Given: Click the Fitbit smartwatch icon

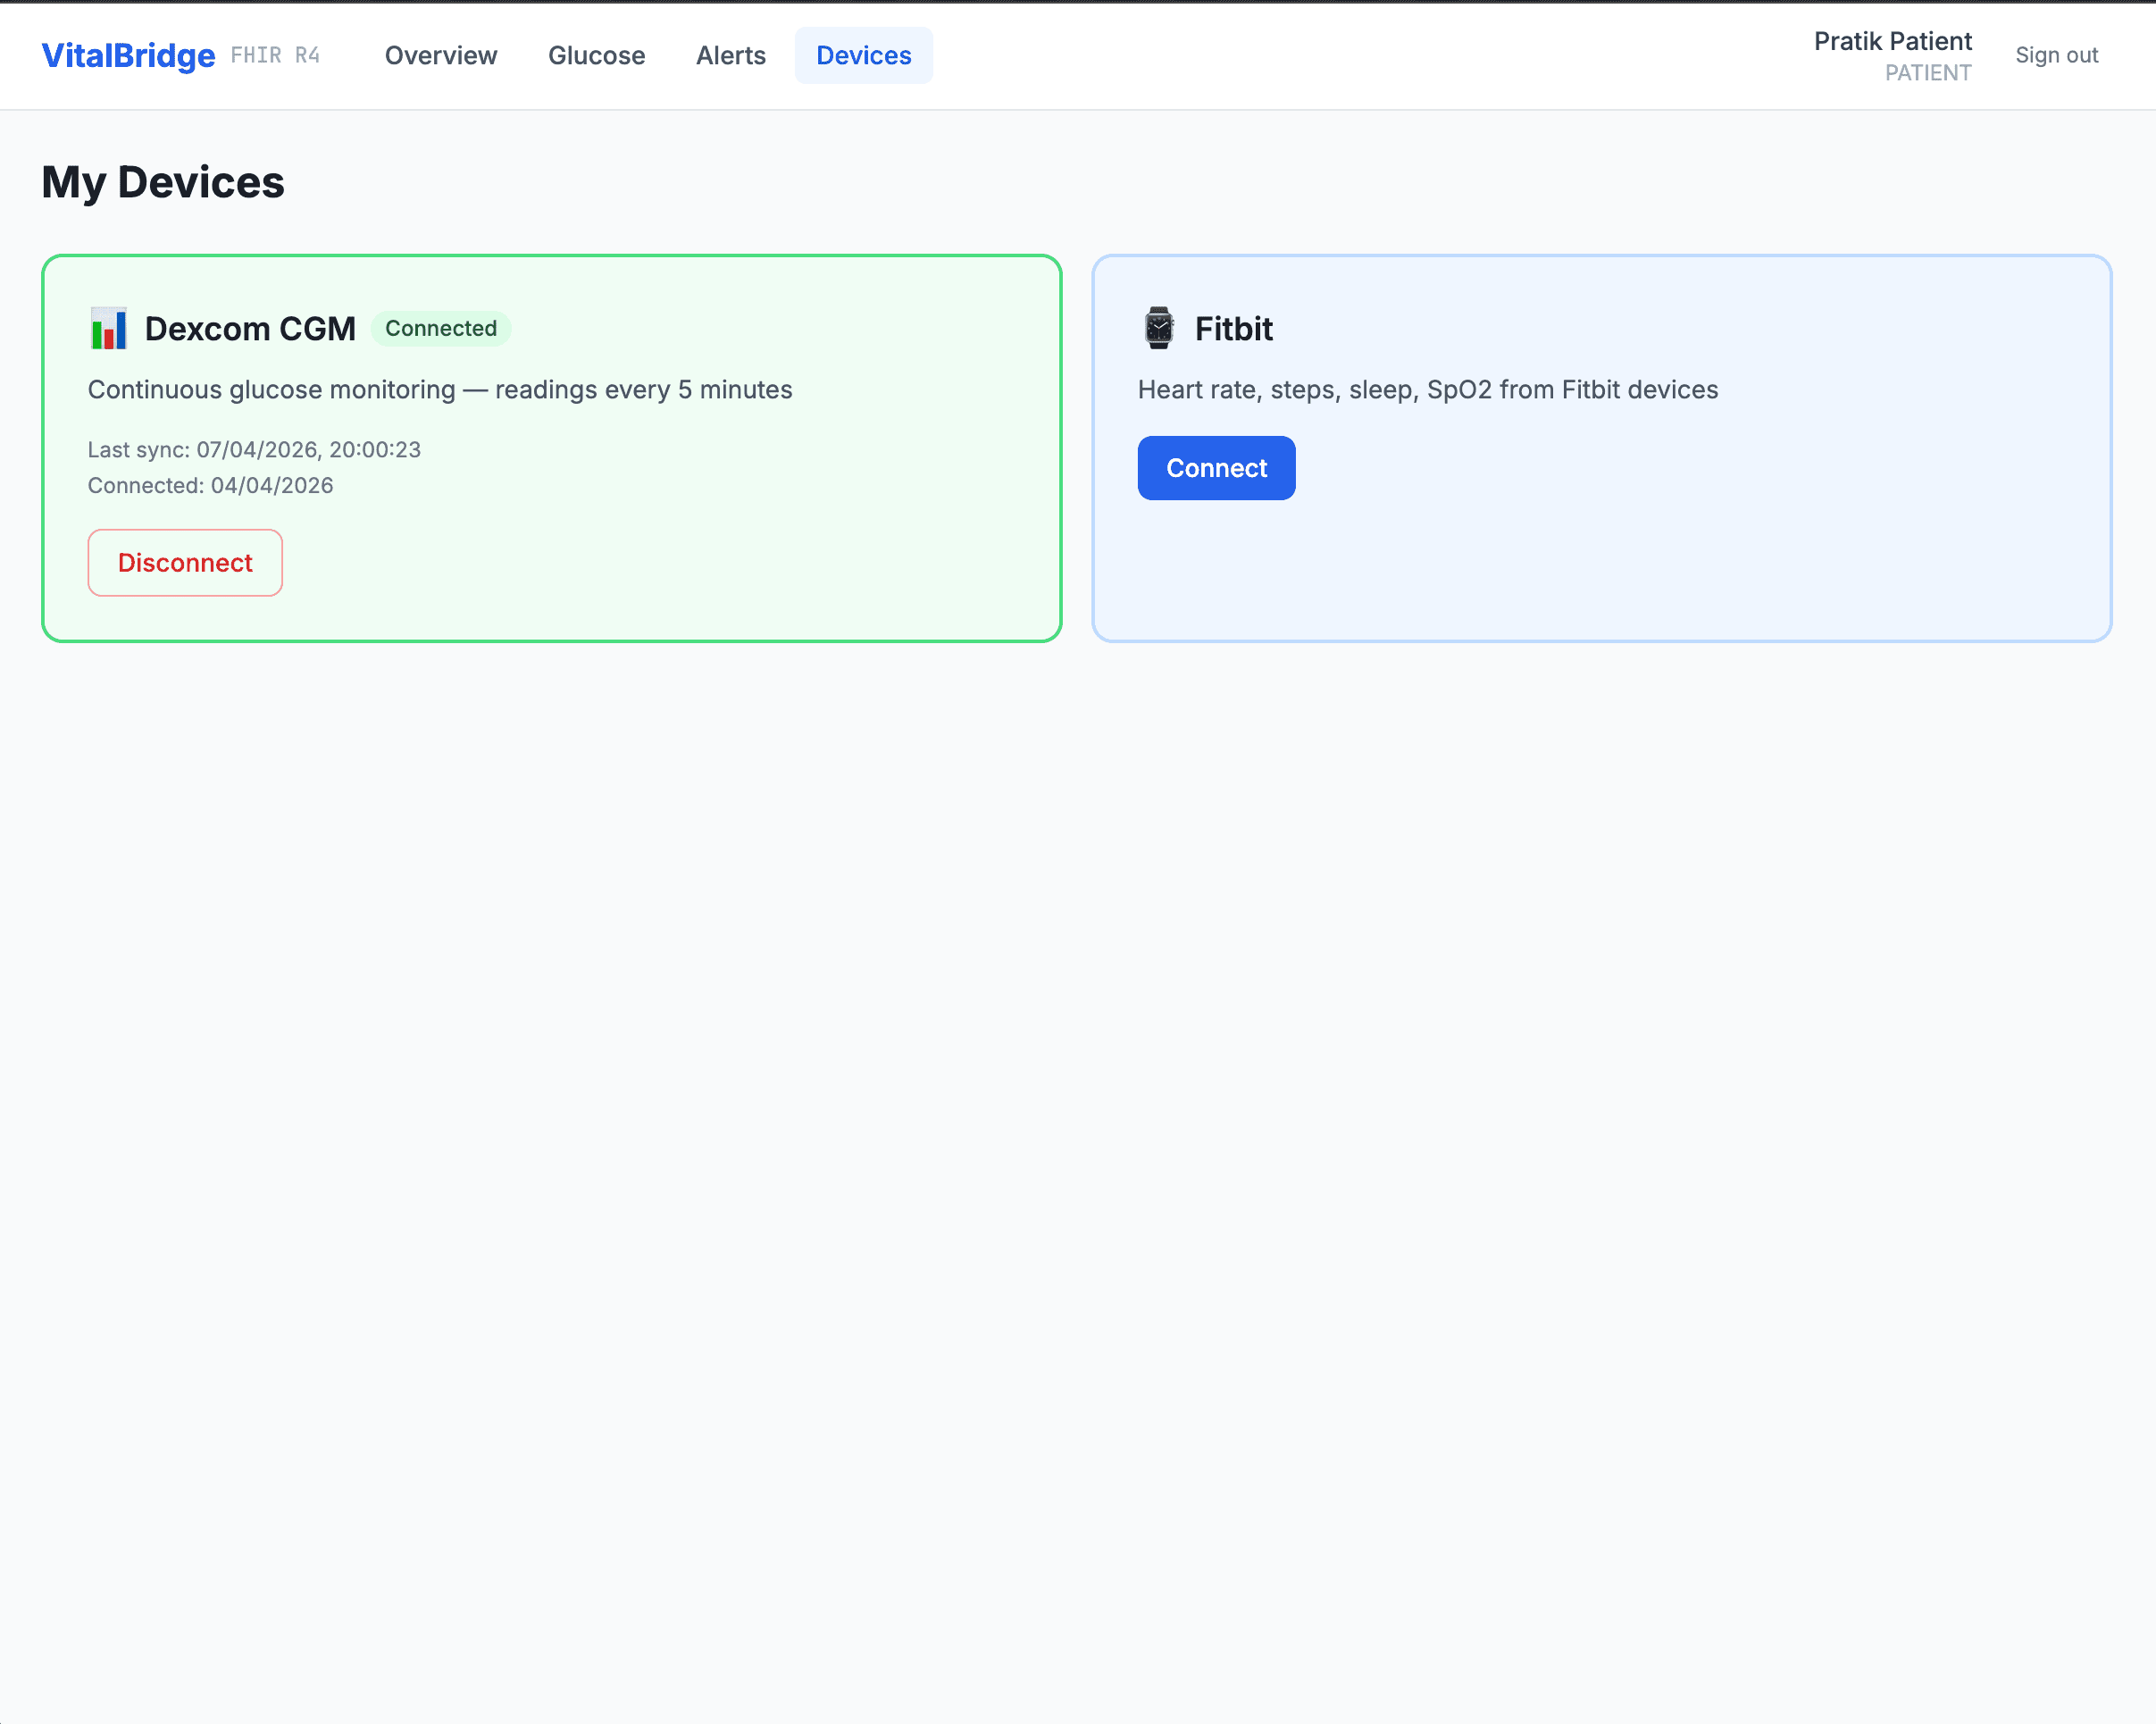Looking at the screenshot, I should [x=1158, y=328].
